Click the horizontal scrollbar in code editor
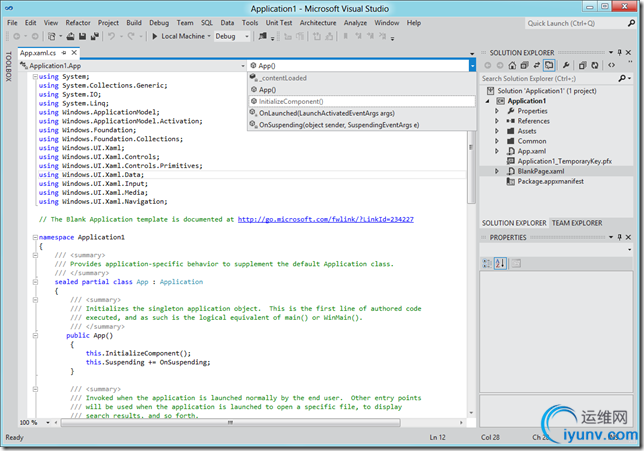Screen dimensions: 644x451 point(230,423)
